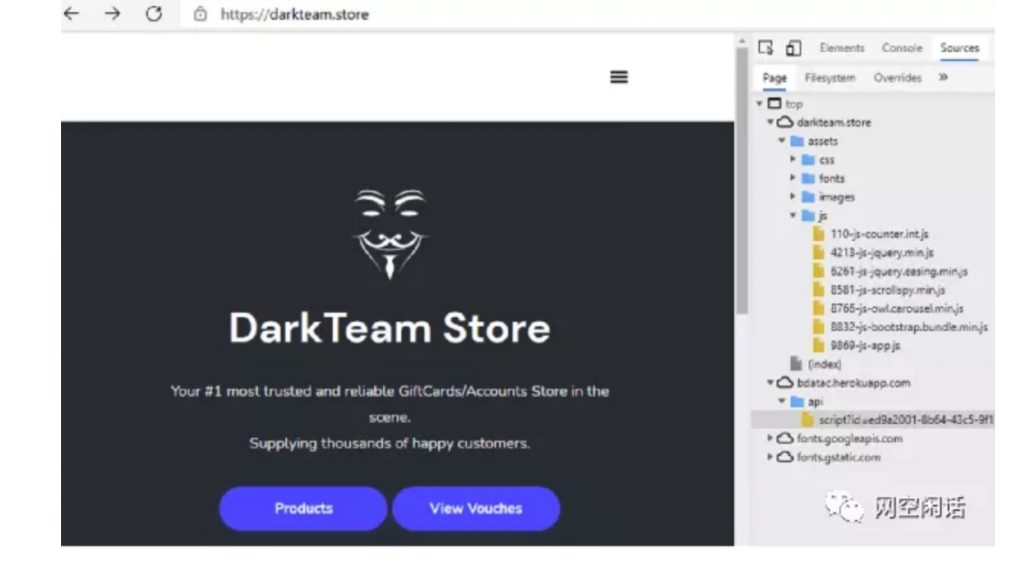The width and height of the screenshot is (1024, 575).
Task: Click the darkteam.store cloud icon
Action: coord(785,122)
